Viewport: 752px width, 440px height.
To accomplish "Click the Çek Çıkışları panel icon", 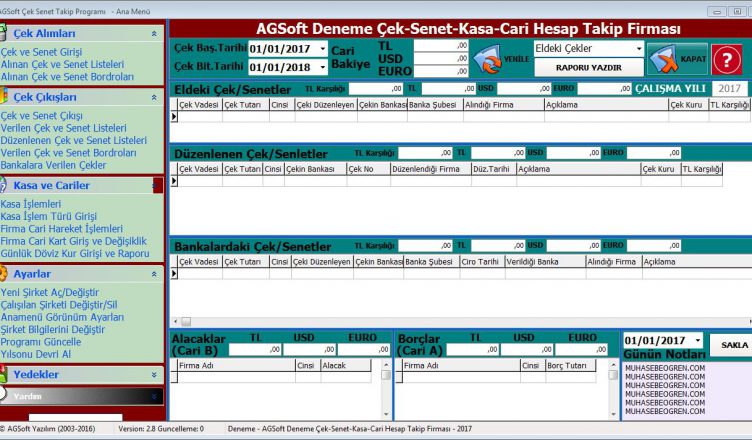I will pos(3,96).
